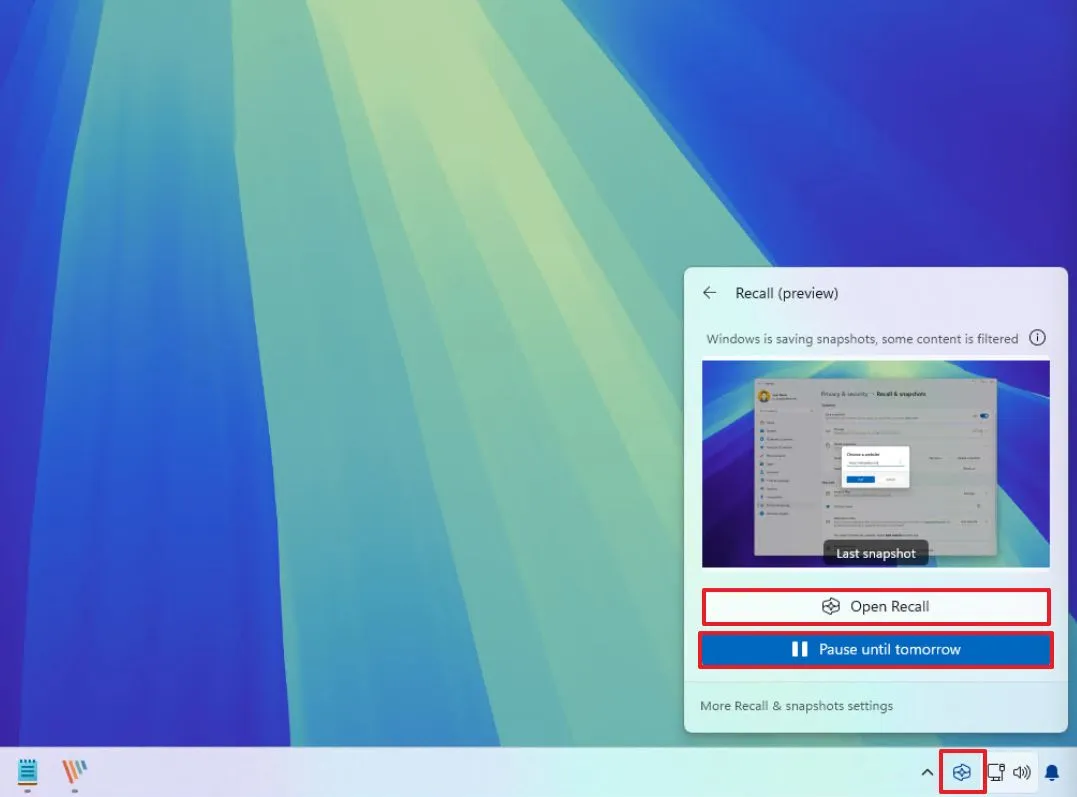Click the Recall cube icon inside Open Recall
Viewport: 1077px width, 797px height.
coord(830,606)
